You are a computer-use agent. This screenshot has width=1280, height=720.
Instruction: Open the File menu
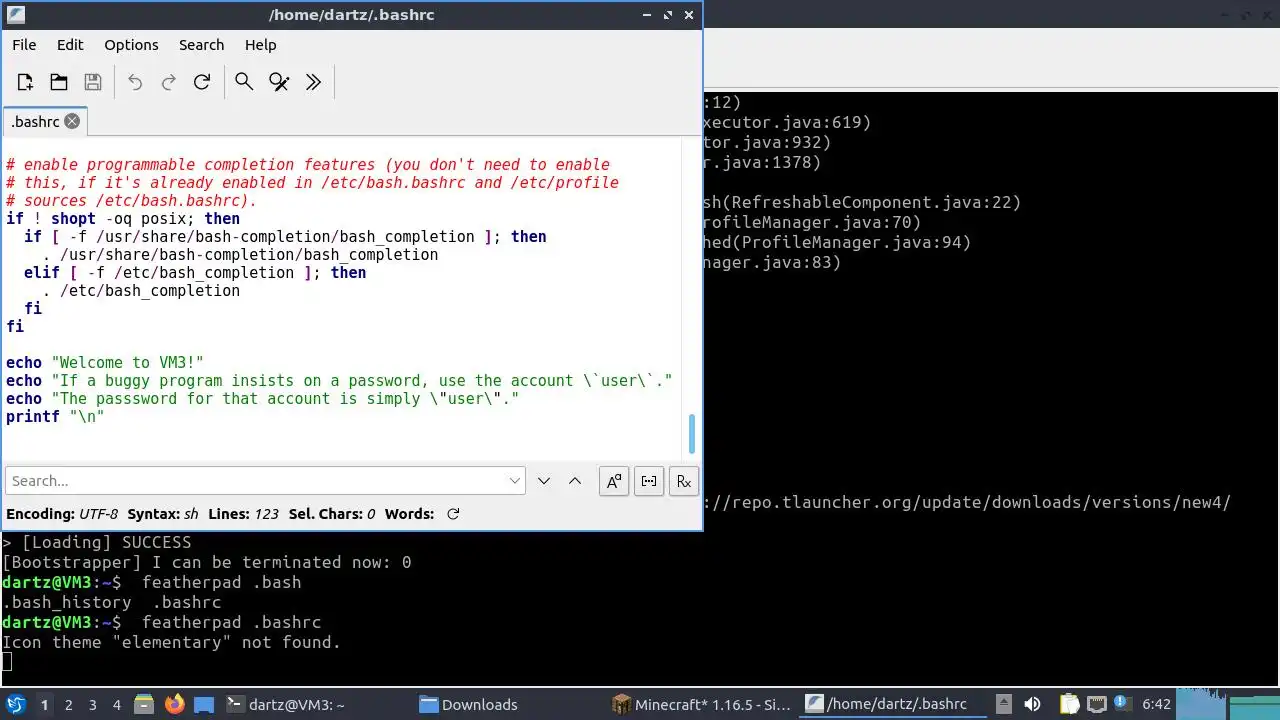[x=24, y=45]
